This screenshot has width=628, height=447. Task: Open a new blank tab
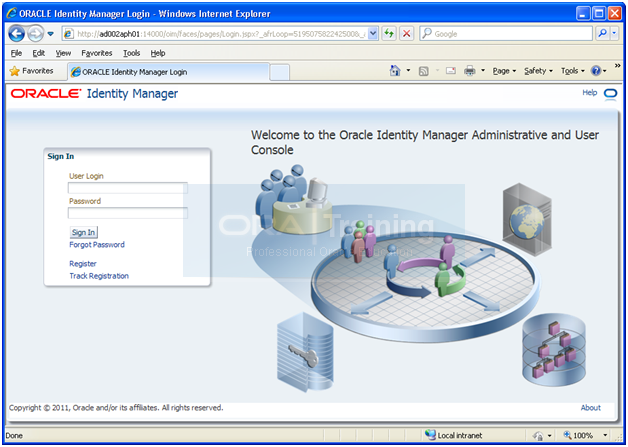click(x=280, y=72)
